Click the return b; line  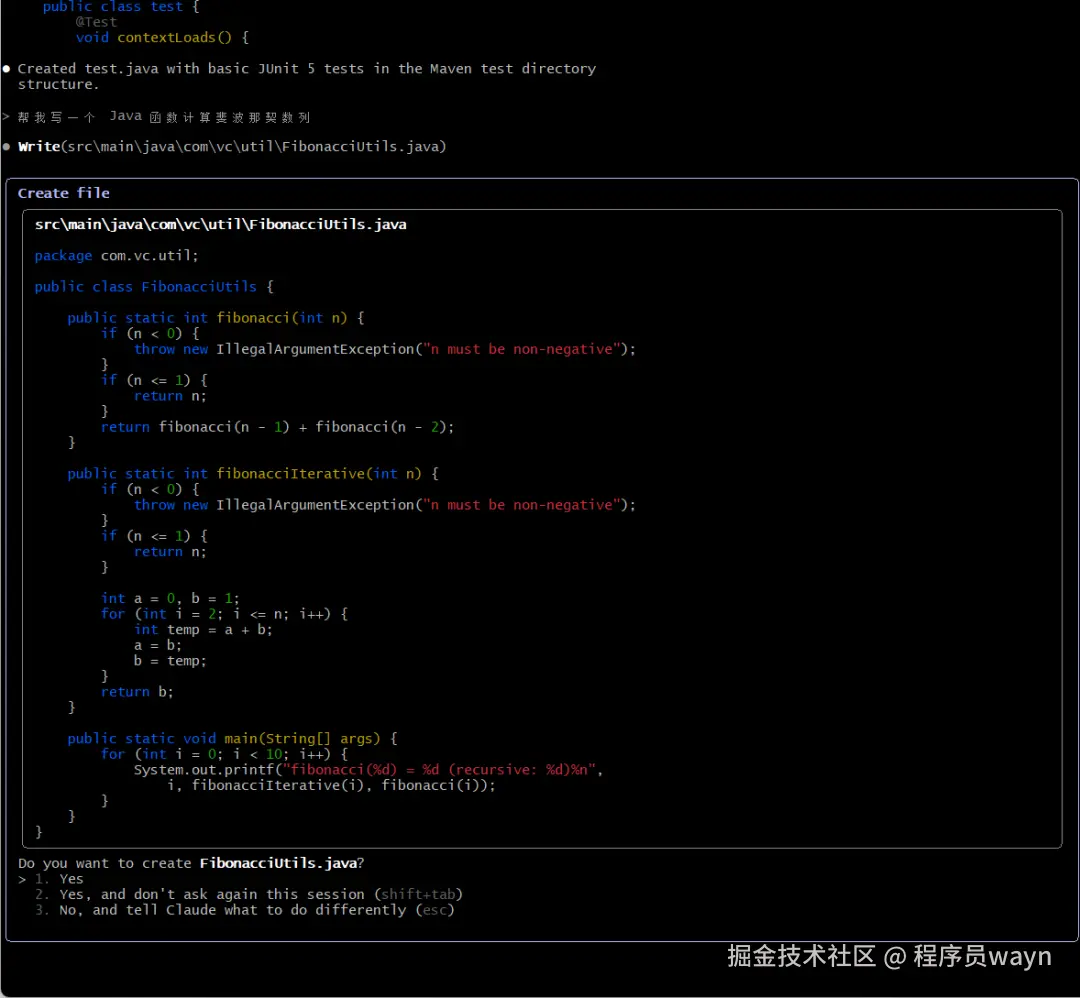coord(137,692)
